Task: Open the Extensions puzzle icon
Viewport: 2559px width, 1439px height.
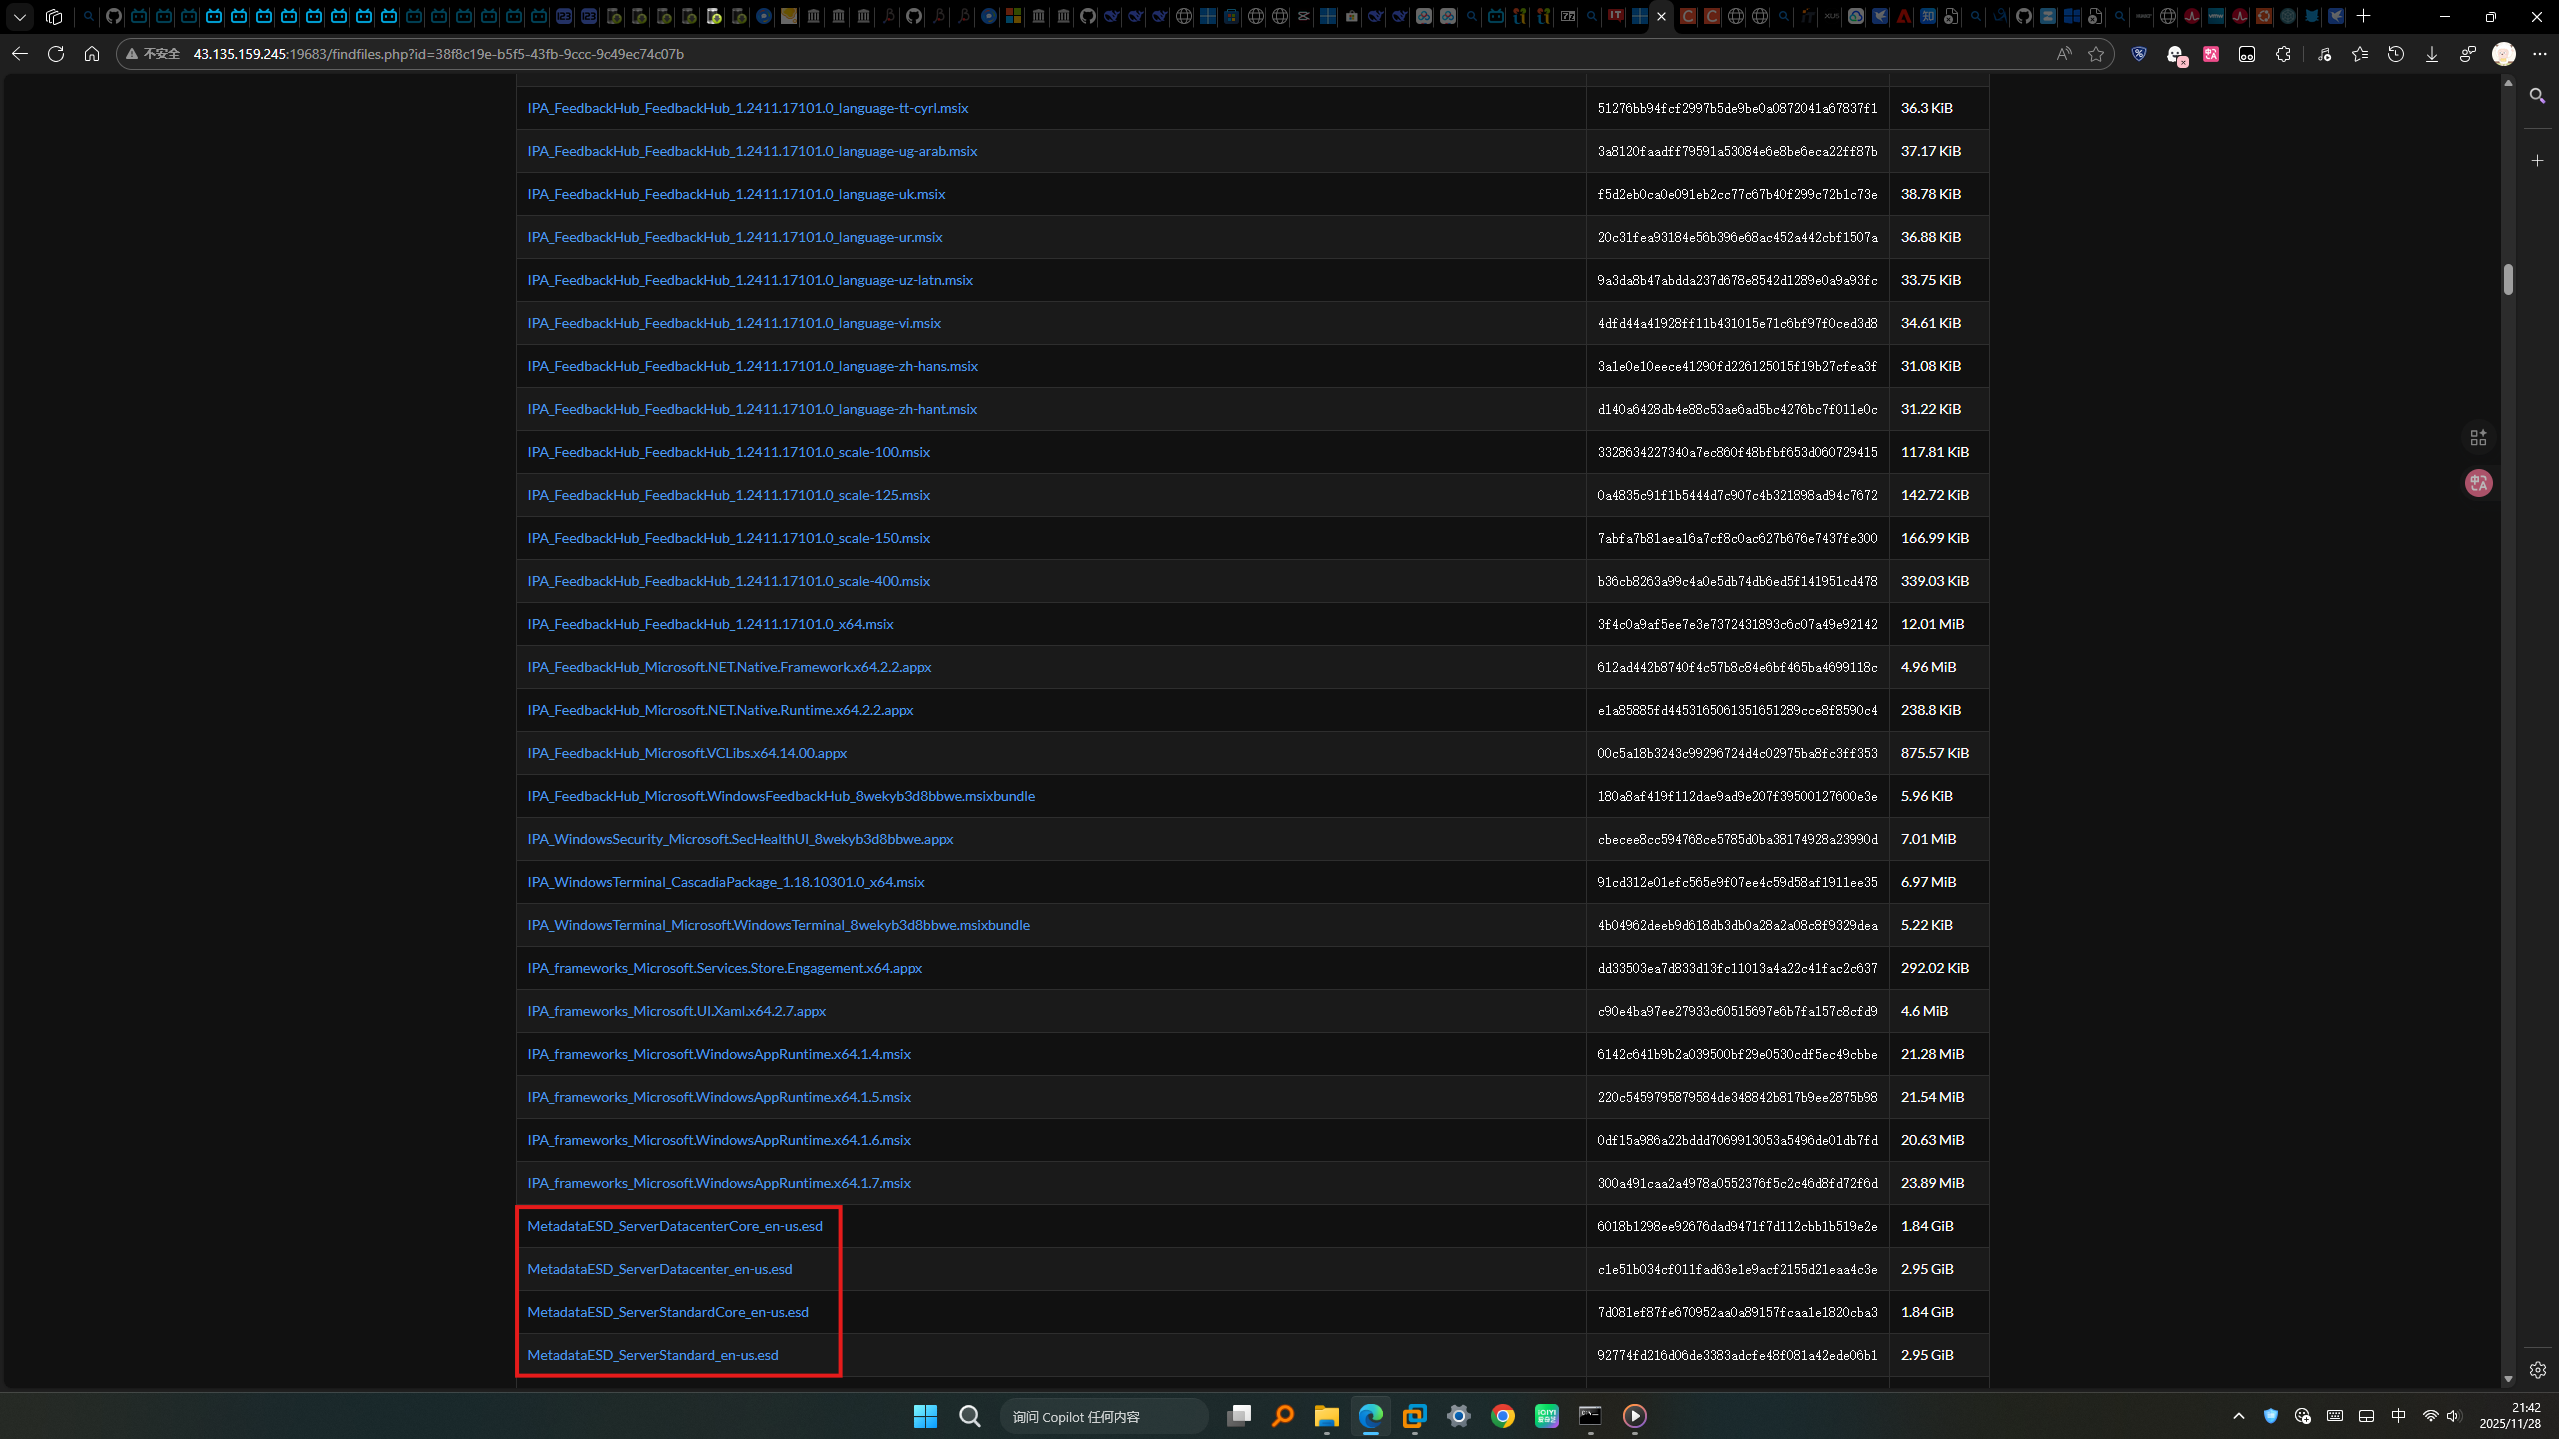Action: [x=2283, y=54]
